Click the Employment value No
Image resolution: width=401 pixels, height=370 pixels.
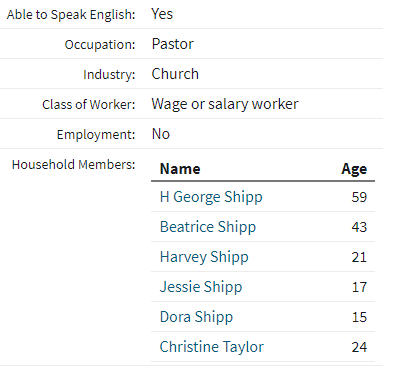coord(161,134)
